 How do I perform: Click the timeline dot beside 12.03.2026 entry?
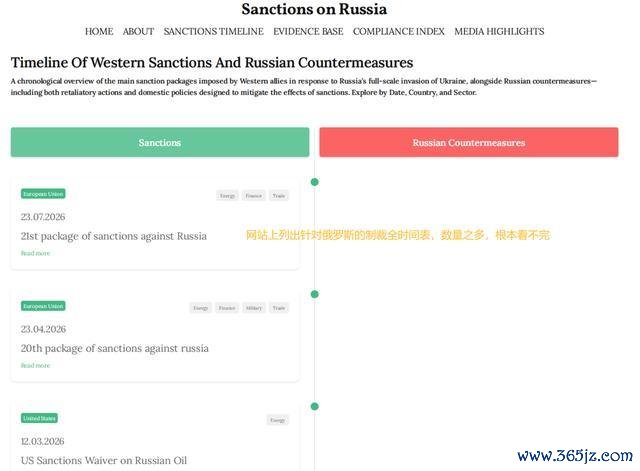coord(314,407)
